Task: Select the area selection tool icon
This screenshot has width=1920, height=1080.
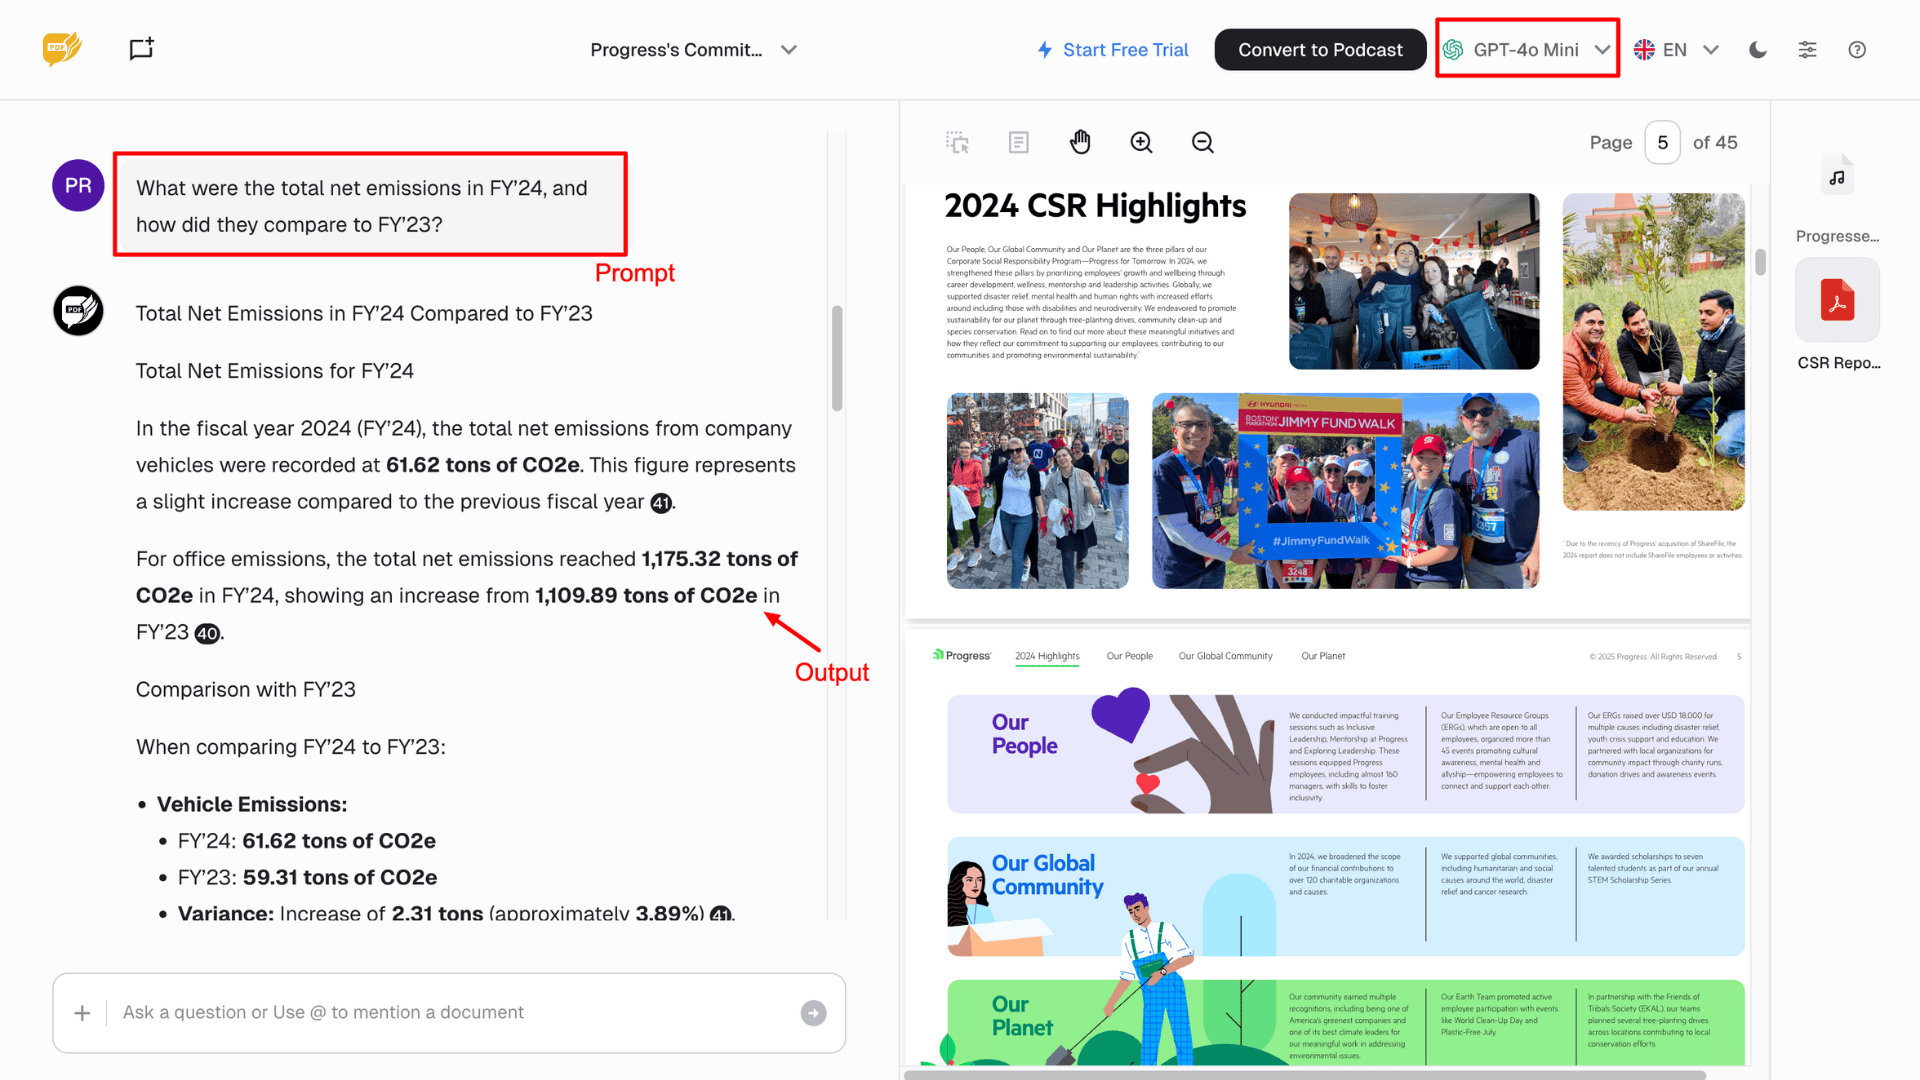Action: [x=957, y=143]
